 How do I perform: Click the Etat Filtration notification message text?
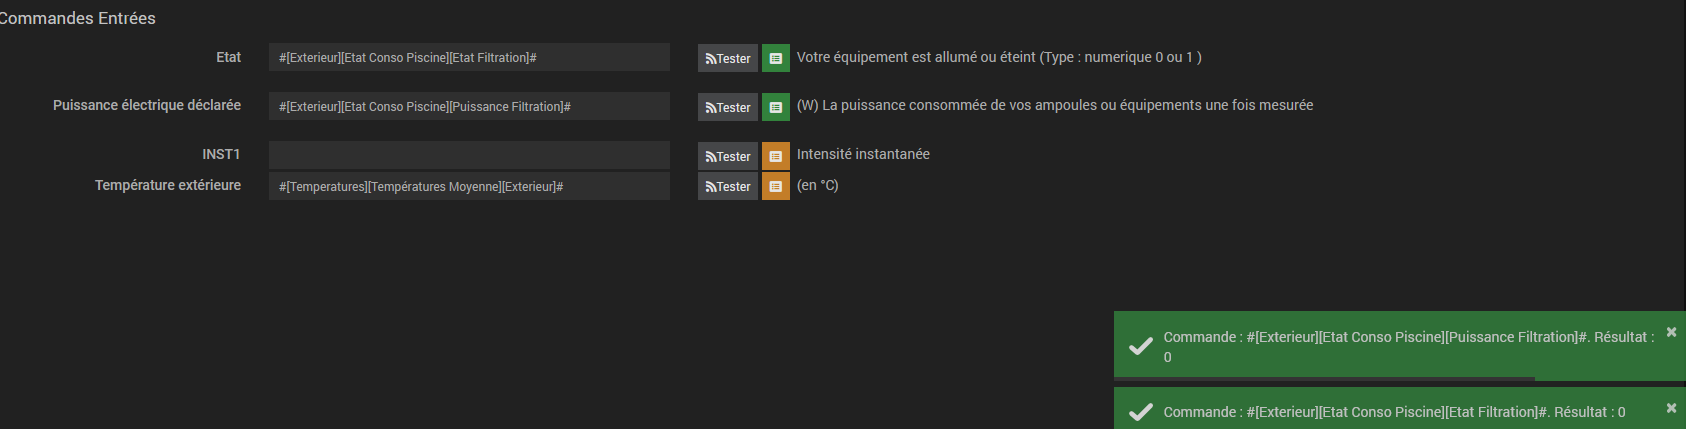1394,412
